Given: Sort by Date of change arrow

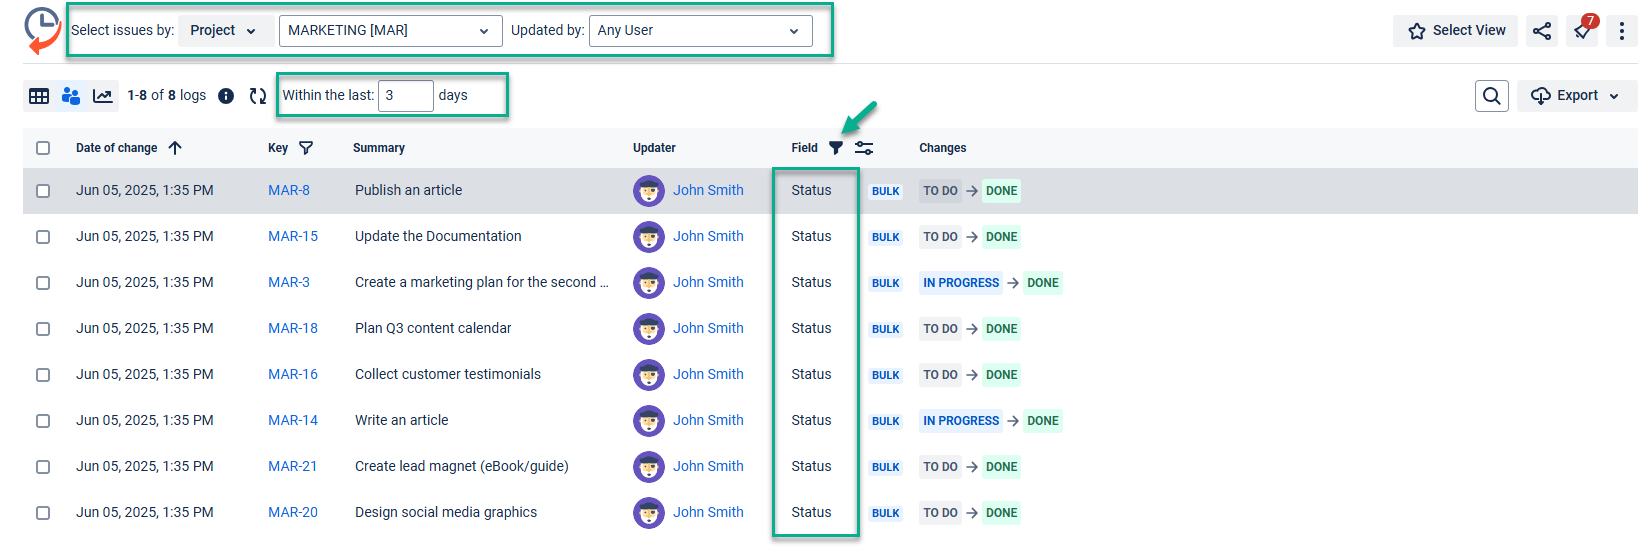Looking at the screenshot, I should click(175, 148).
